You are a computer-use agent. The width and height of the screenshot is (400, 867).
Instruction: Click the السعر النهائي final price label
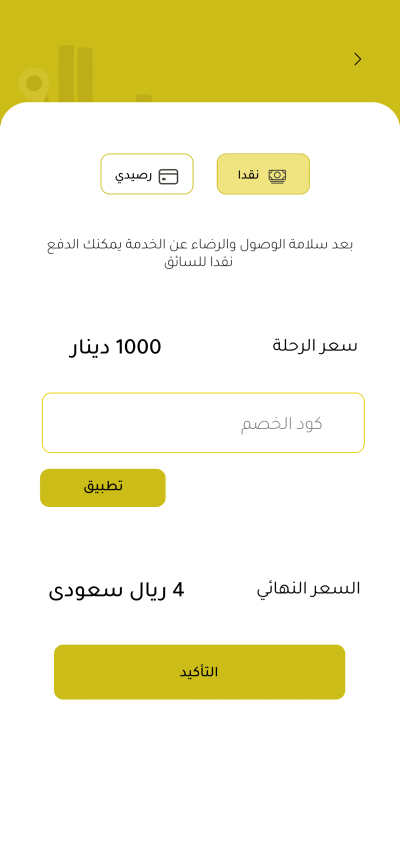(308, 589)
